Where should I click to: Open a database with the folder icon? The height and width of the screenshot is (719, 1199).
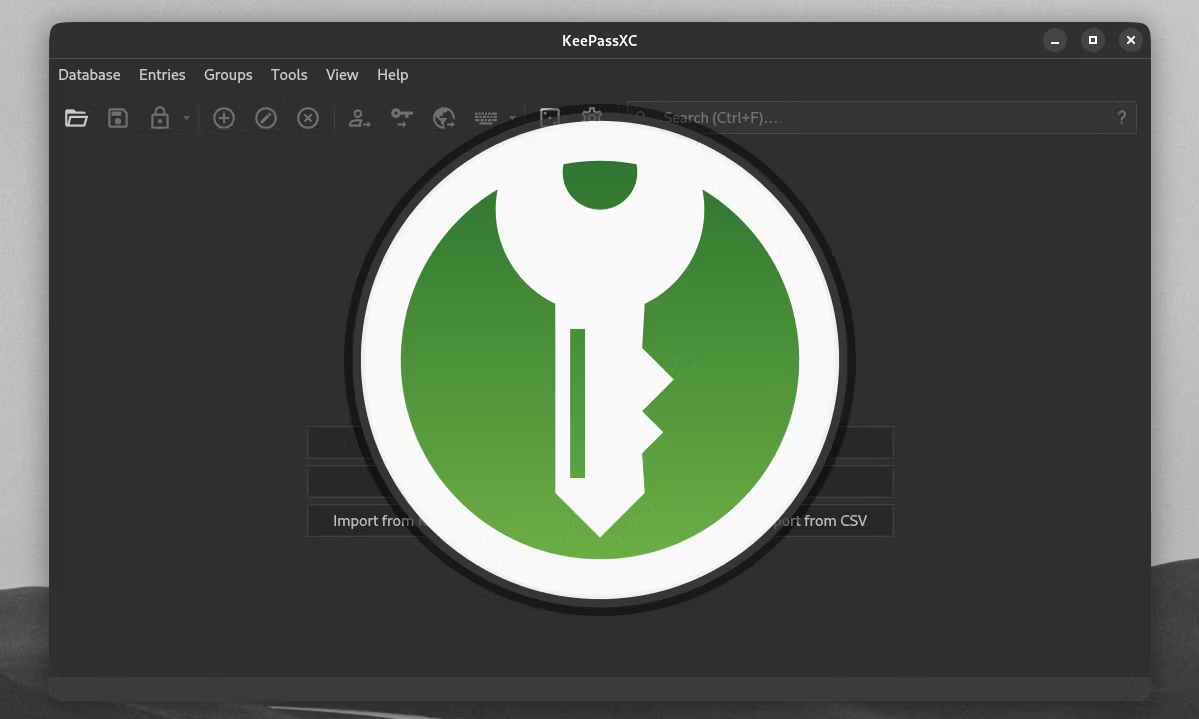tap(76, 118)
